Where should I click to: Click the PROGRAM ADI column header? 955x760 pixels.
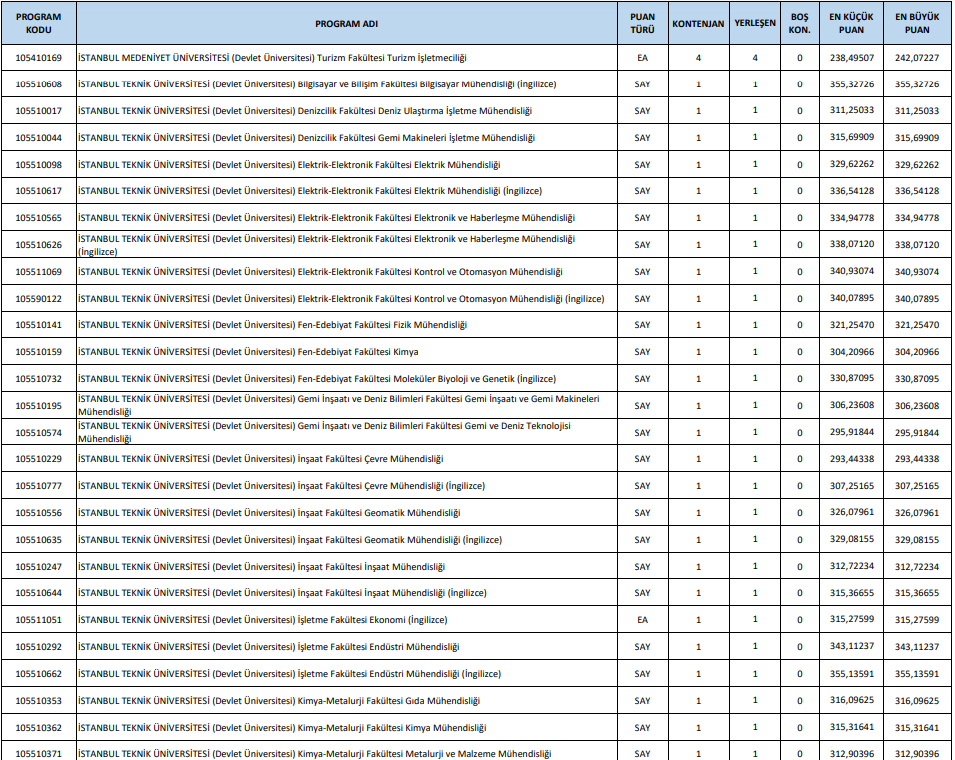tap(344, 23)
